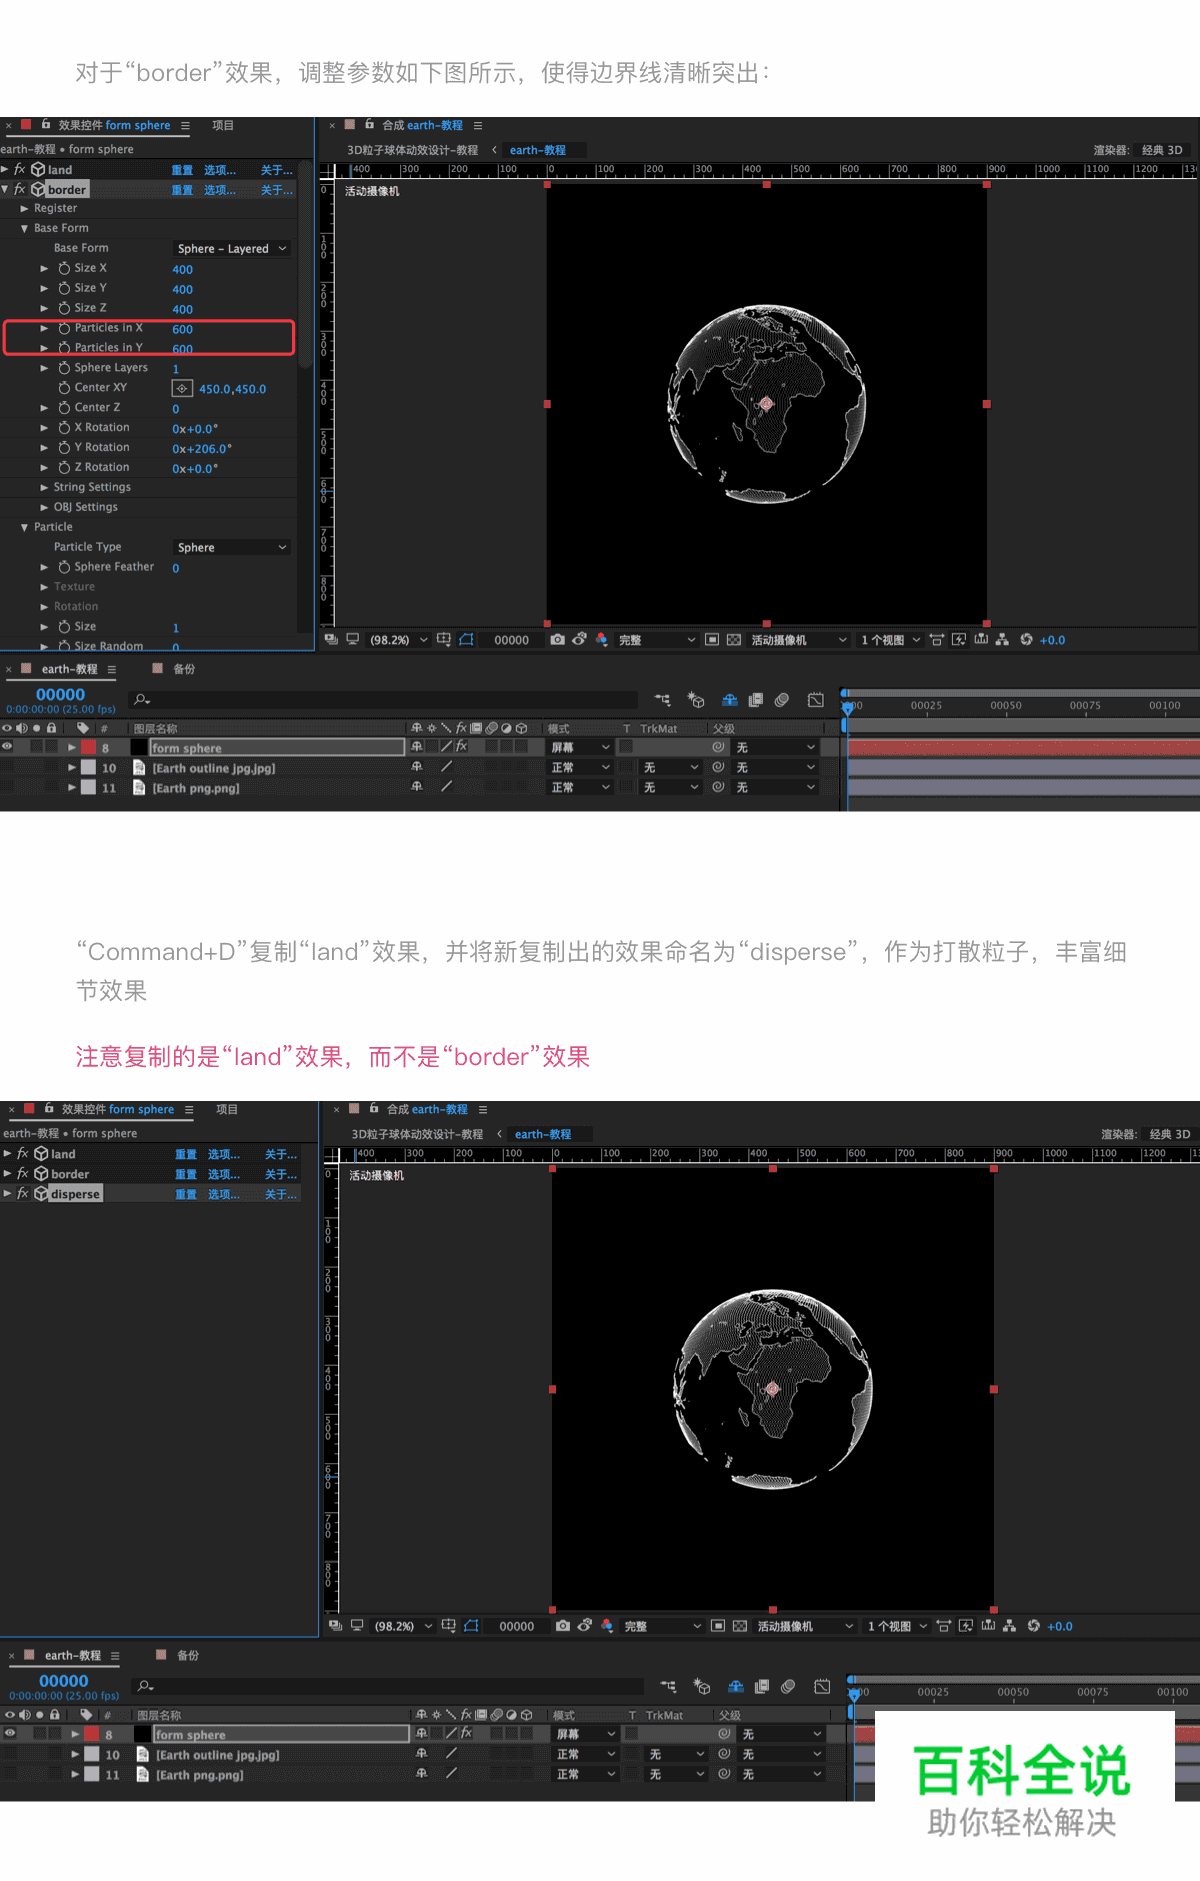
Task: Click the Y Rotation stopwatch icon
Action: pyautogui.click(x=64, y=448)
